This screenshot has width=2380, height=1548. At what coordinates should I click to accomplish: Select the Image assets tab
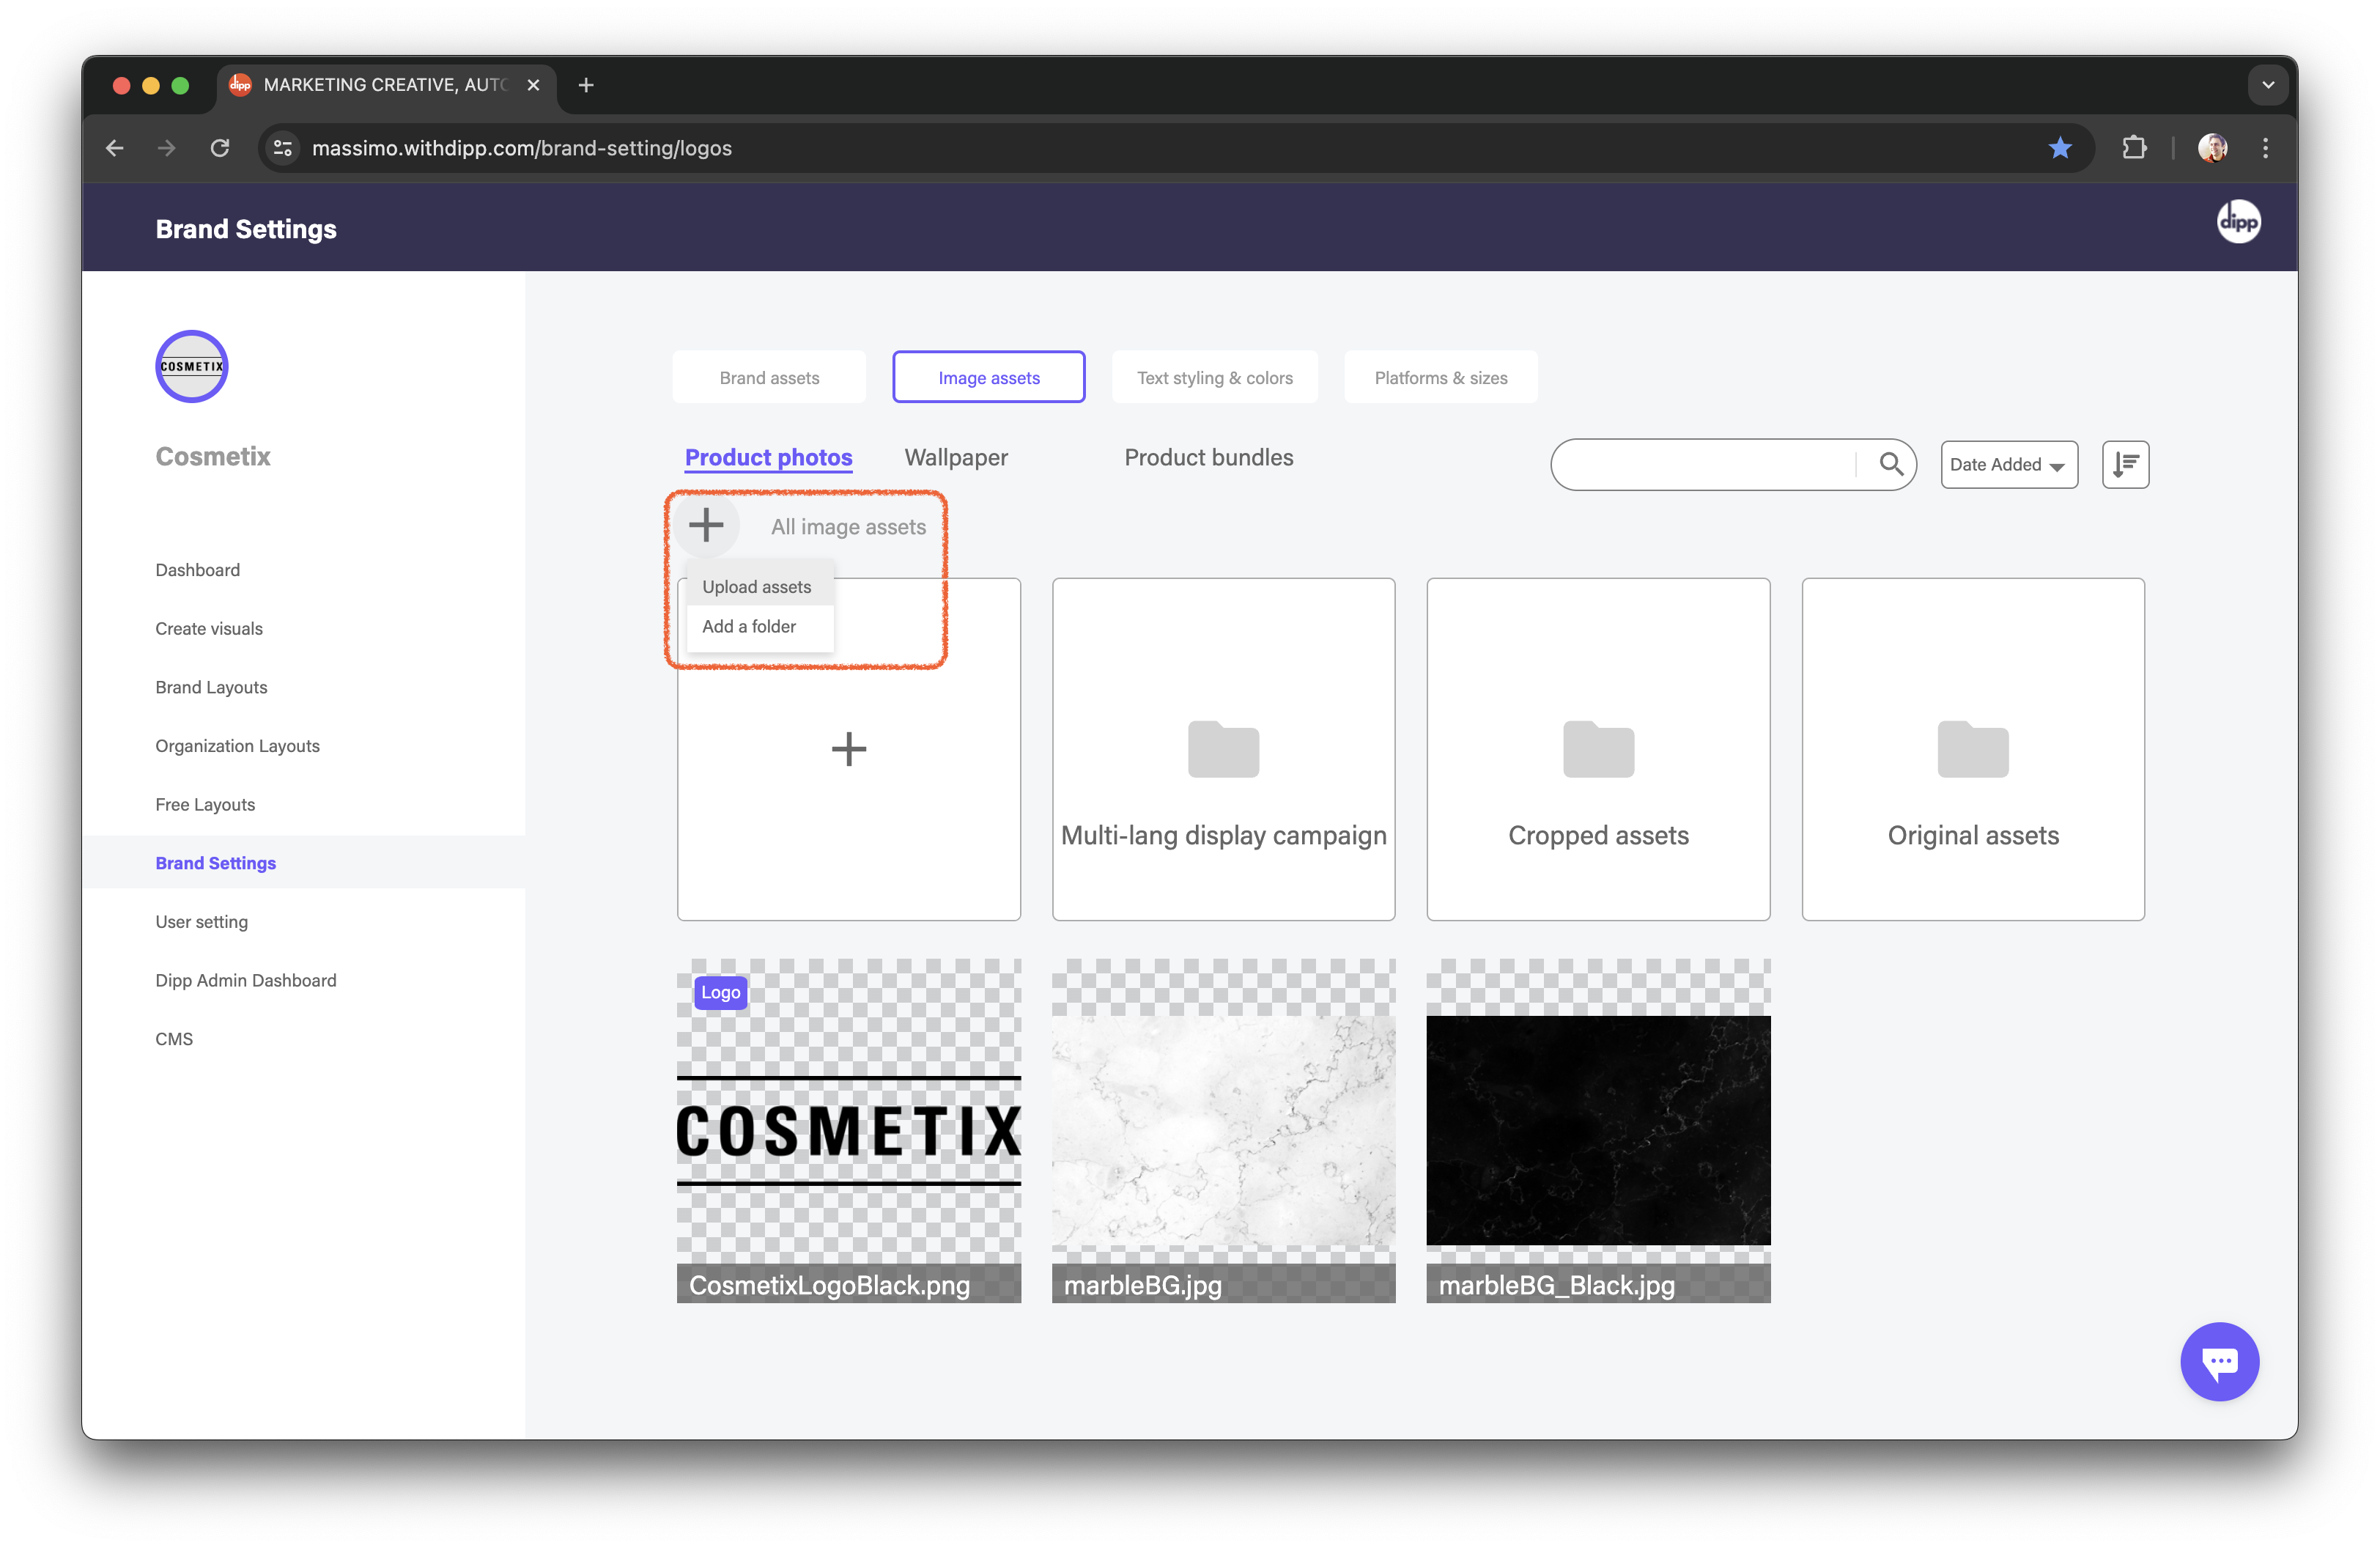988,377
